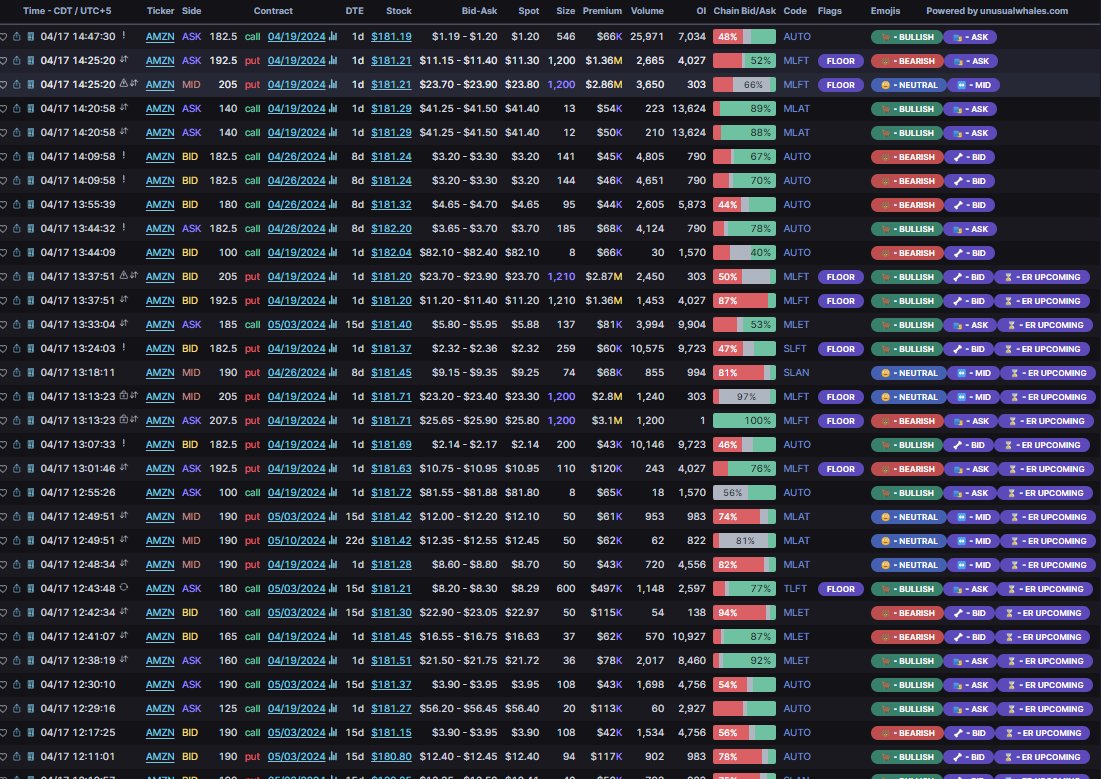This screenshot has width=1101, height=779.
Task: Favorite the 12:30:10 trade with heart
Action: coord(4,684)
